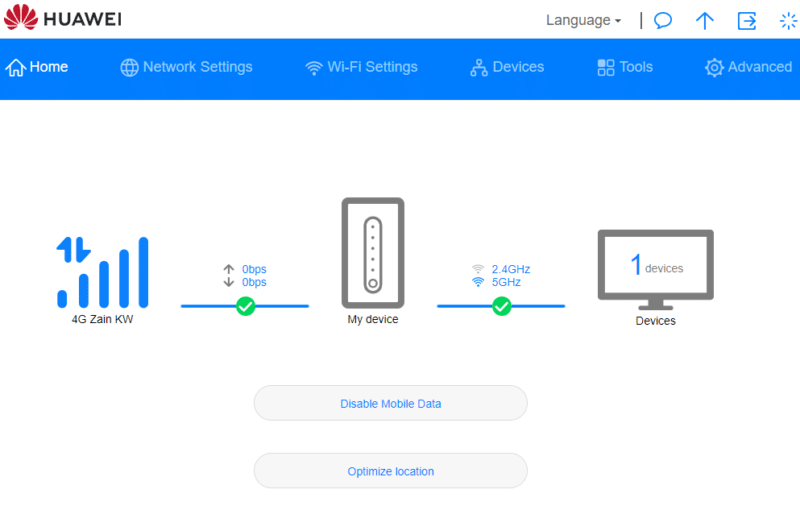Click the logout exit icon
800x506 pixels.
pyautogui.click(x=747, y=20)
